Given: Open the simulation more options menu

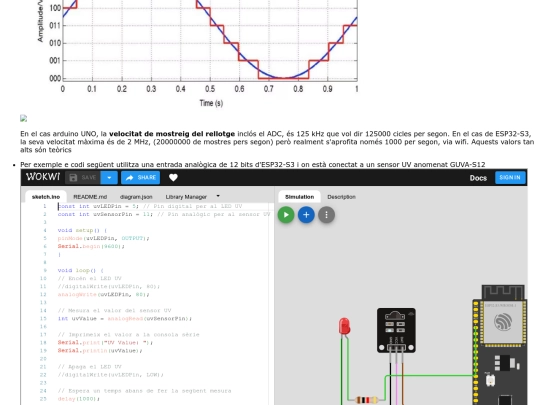Looking at the screenshot, I should point(326,215).
